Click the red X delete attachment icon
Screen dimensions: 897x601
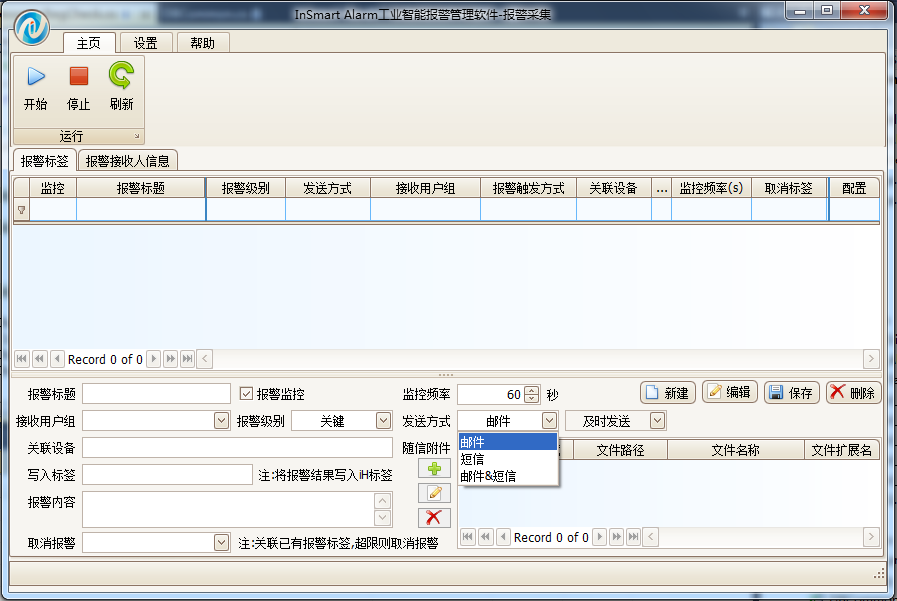click(x=434, y=518)
